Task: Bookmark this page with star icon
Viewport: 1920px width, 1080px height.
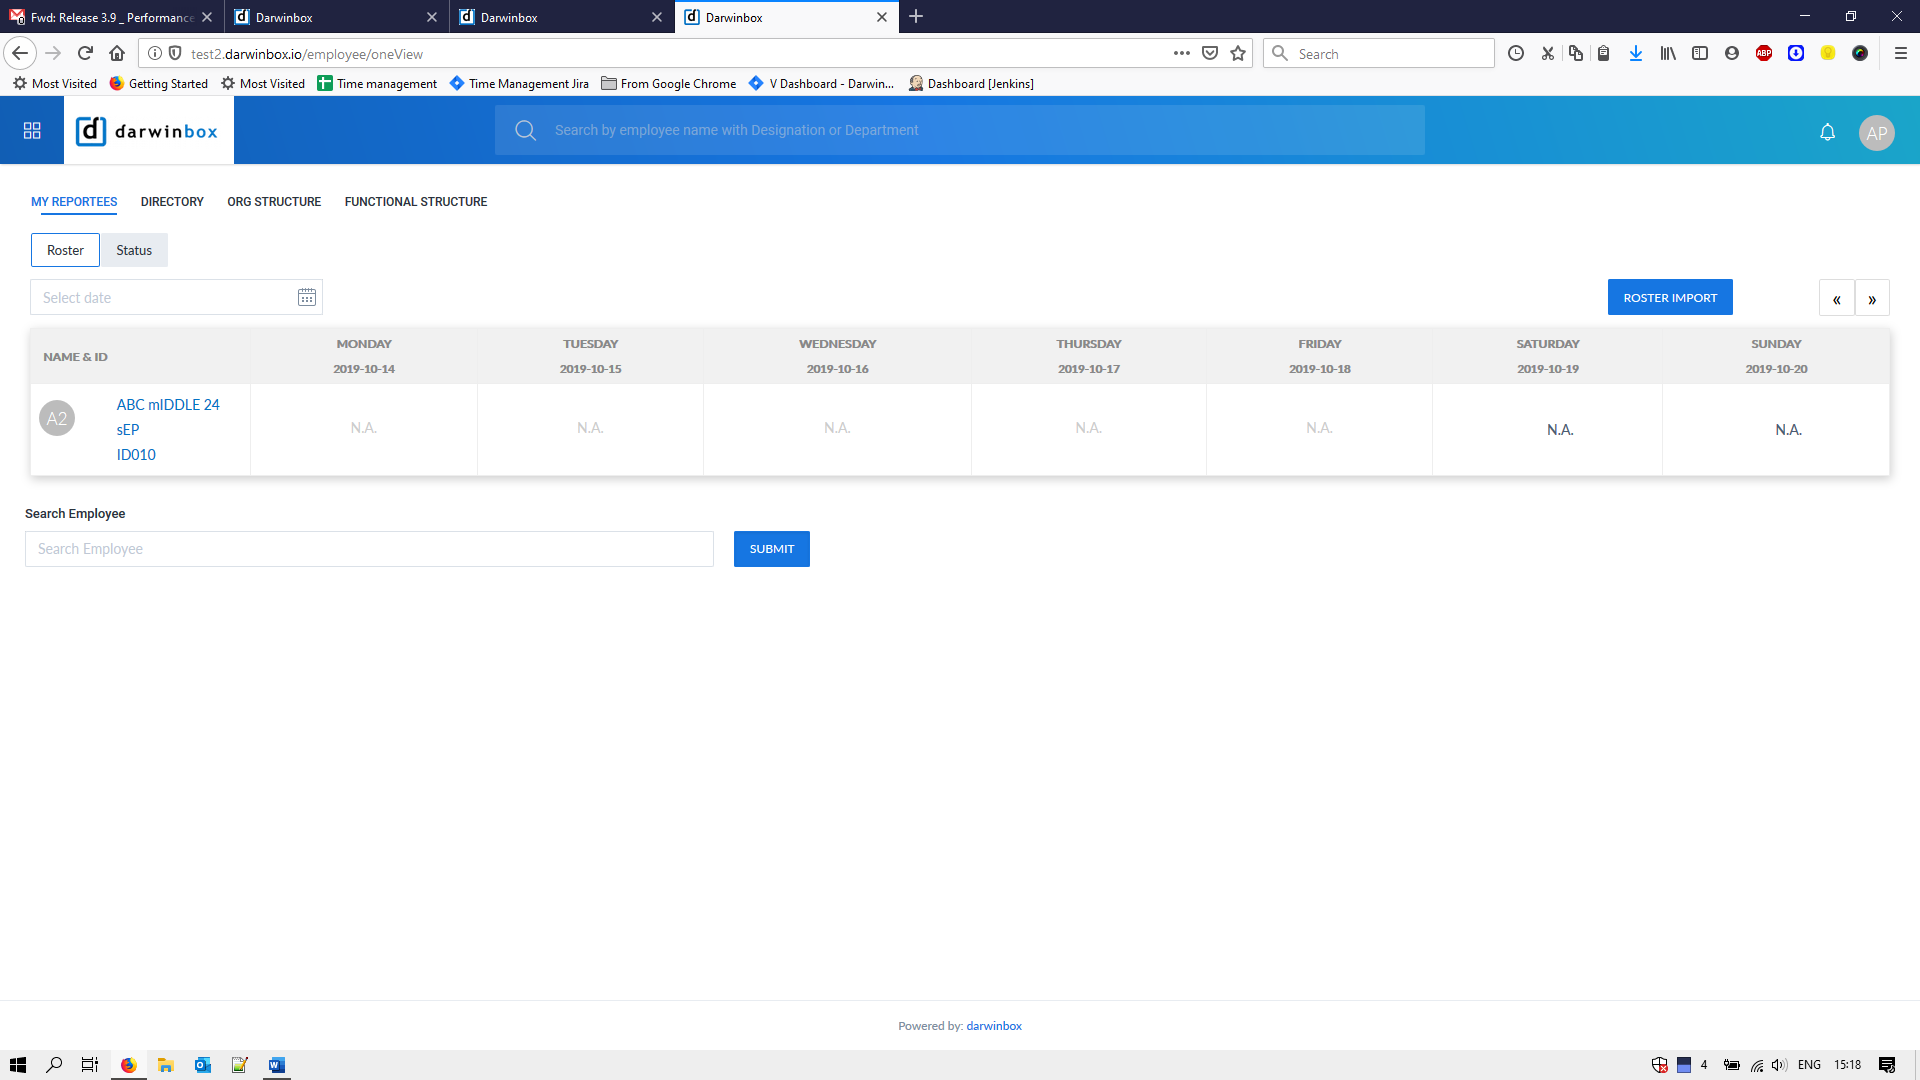Action: click(x=1238, y=54)
